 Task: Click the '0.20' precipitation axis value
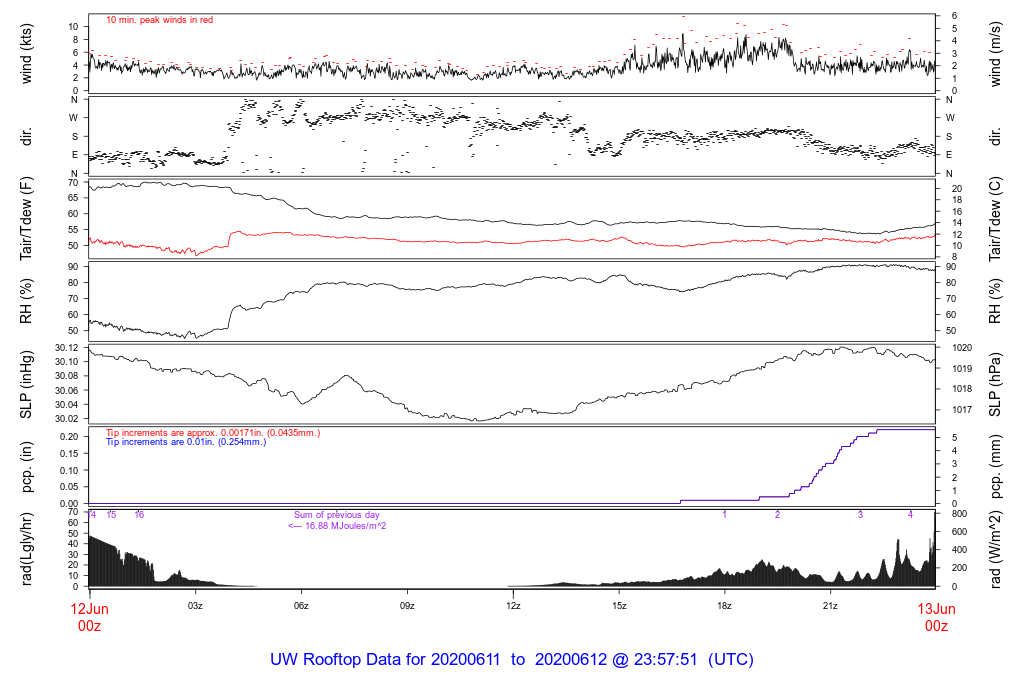(69, 437)
